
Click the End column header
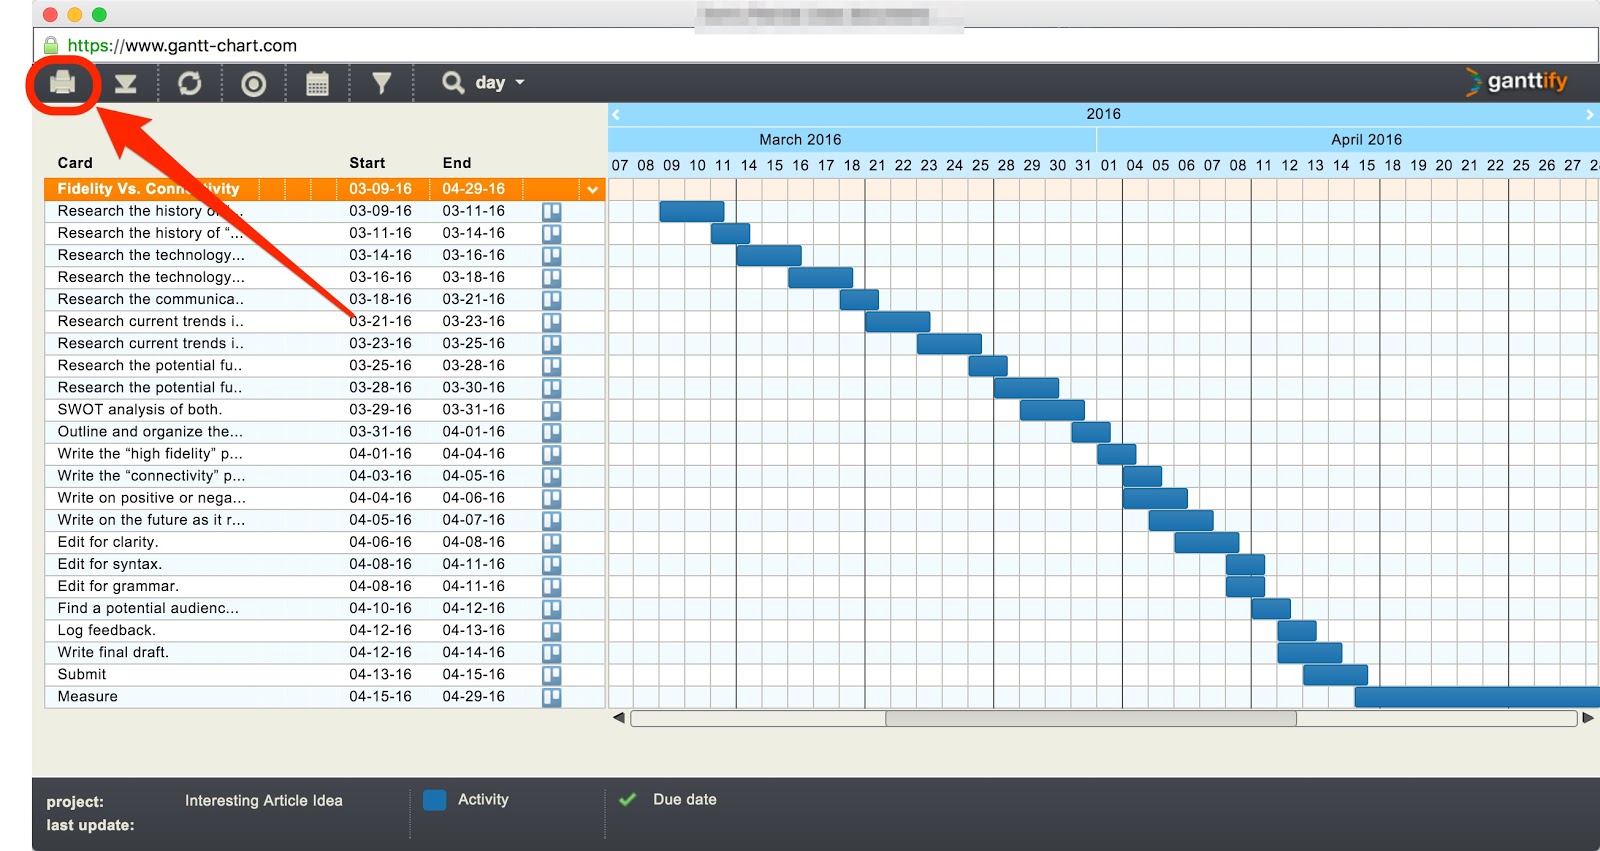(456, 163)
